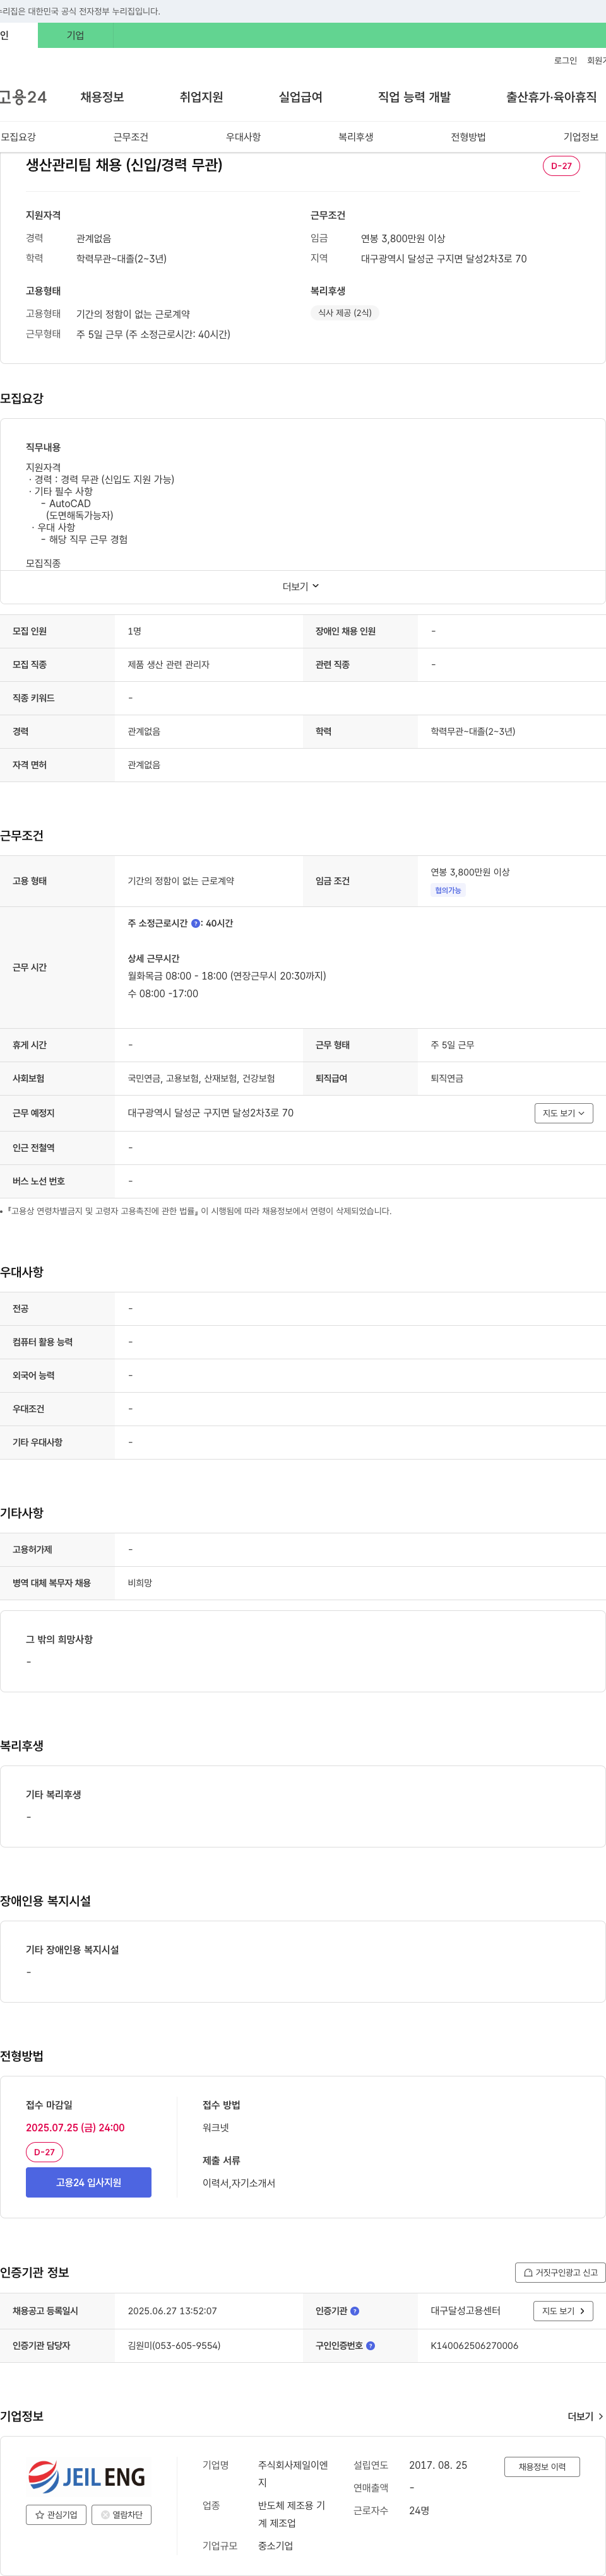Image resolution: width=606 pixels, height=2576 pixels.
Task: Select 설립연도 value 2017. 08. 25
Action: [438, 2465]
